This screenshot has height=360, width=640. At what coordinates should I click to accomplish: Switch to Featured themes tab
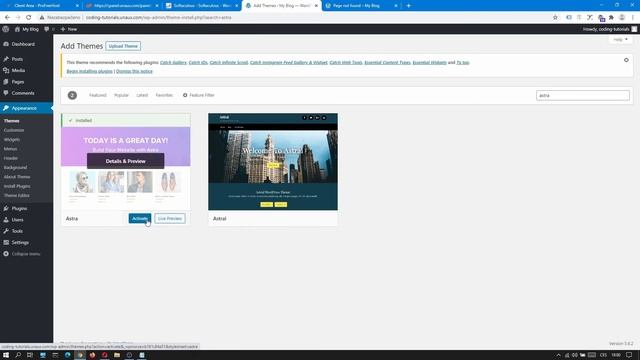pos(98,95)
